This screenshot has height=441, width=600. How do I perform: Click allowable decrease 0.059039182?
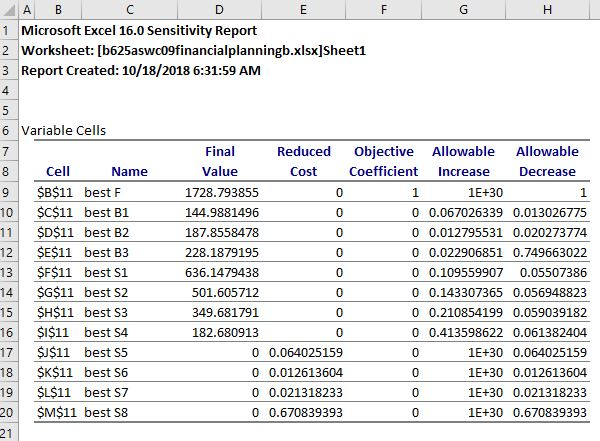coord(550,313)
